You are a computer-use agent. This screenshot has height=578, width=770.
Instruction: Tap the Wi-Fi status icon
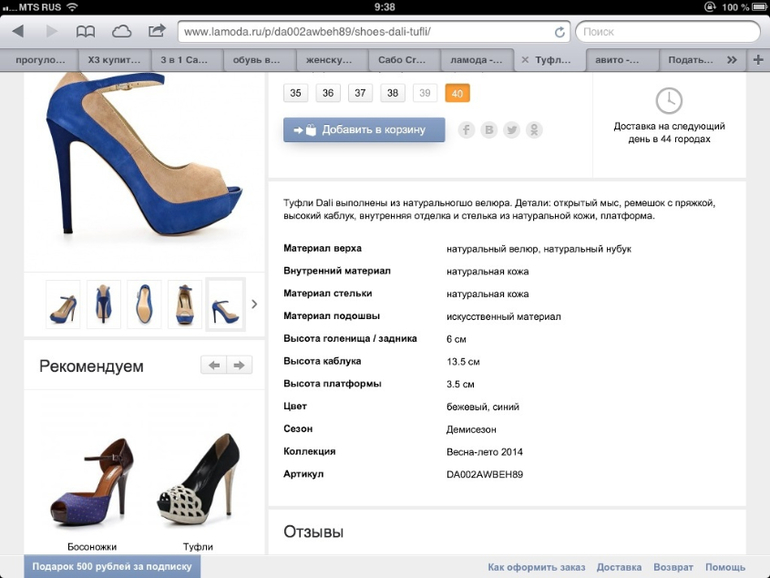point(72,7)
